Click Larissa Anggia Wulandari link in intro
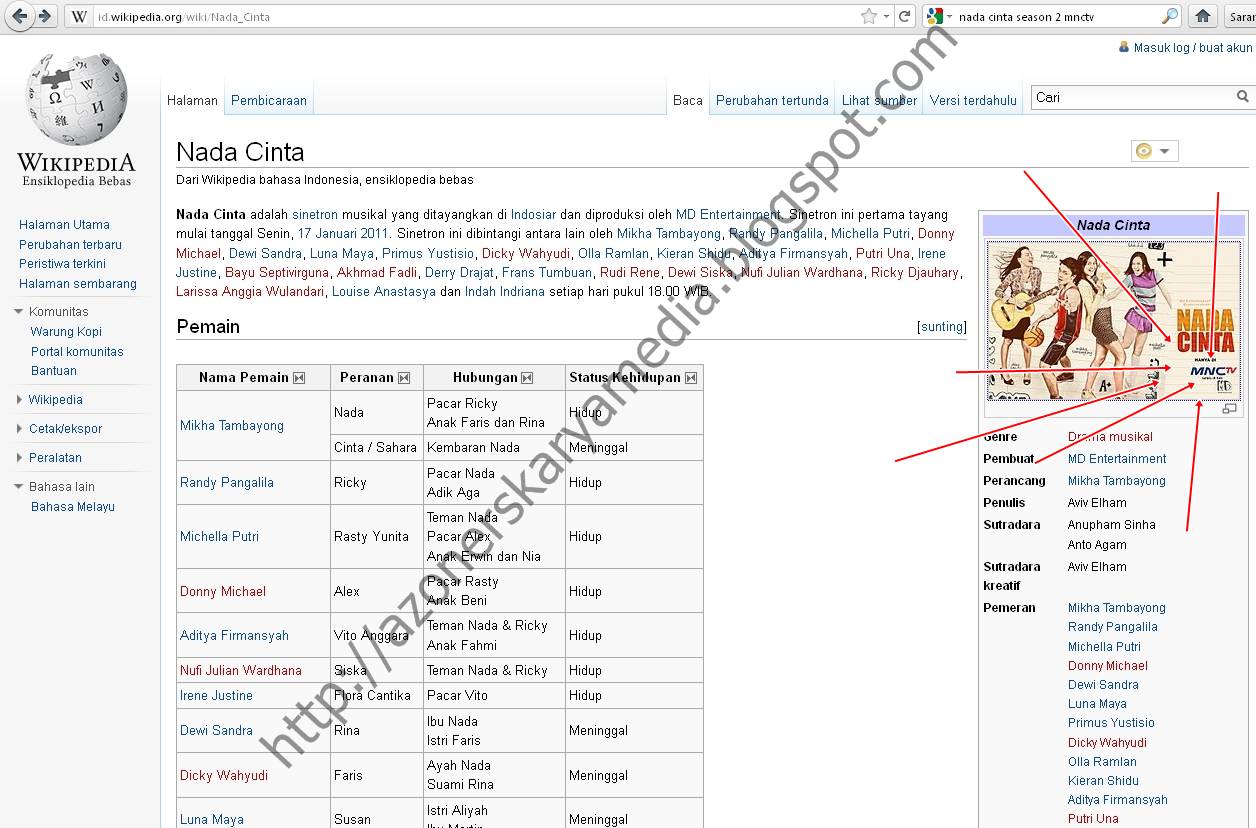Image resolution: width=1256 pixels, height=828 pixels. pos(250,292)
